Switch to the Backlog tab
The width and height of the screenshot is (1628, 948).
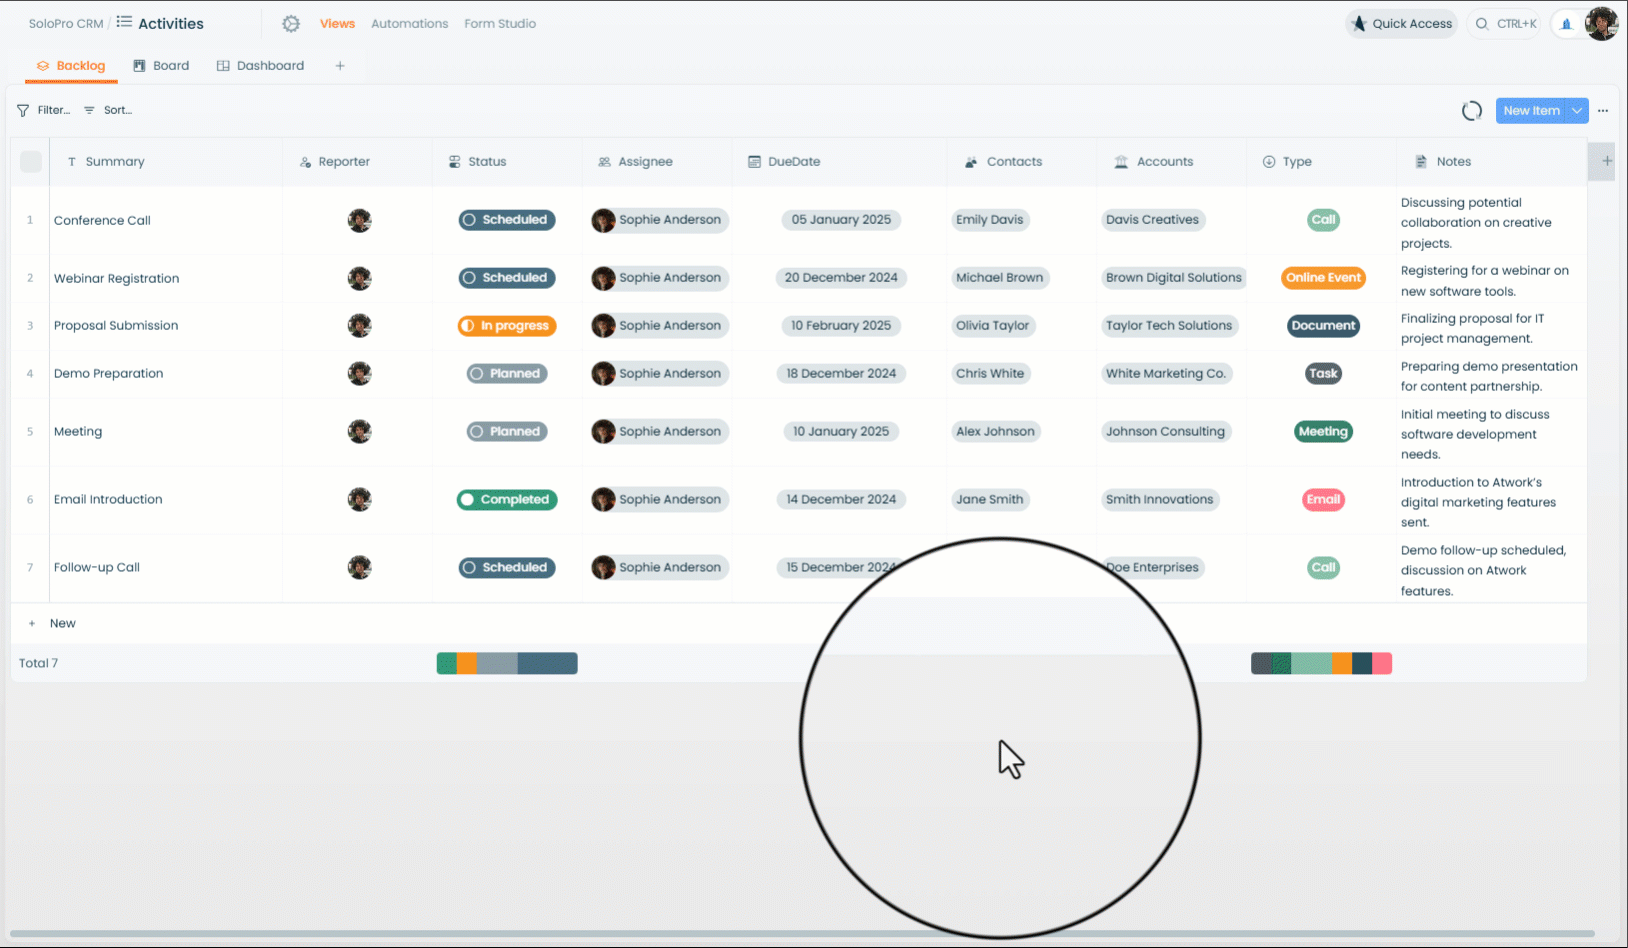coord(72,66)
